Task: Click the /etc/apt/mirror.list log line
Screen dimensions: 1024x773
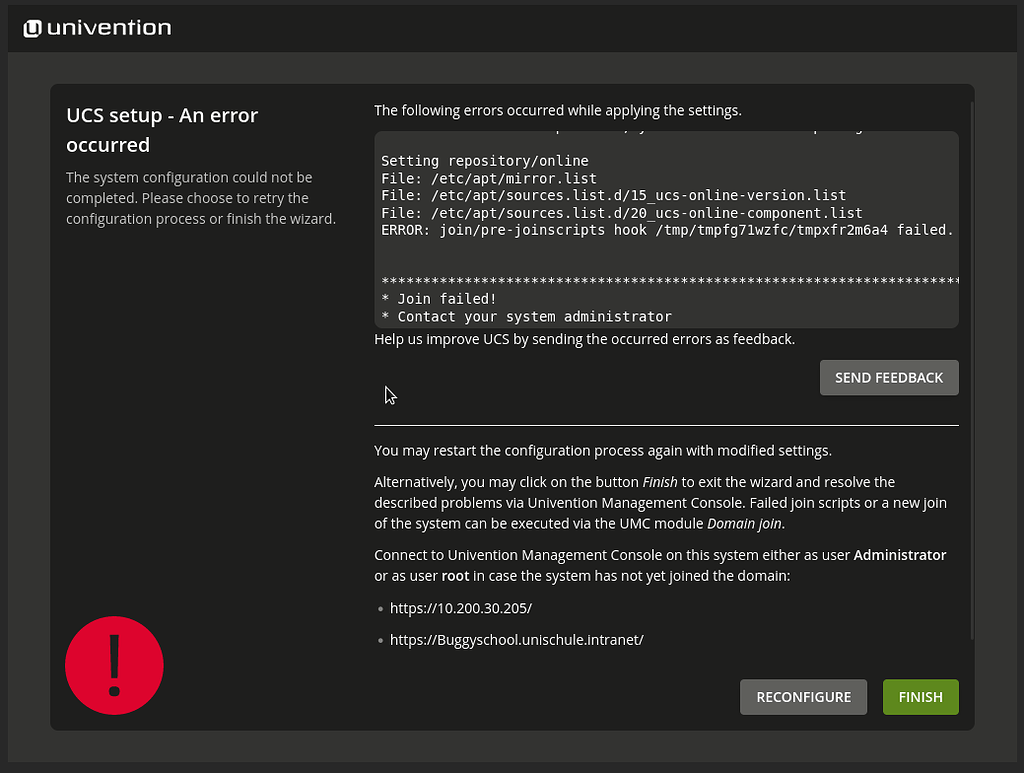Action: pos(489,178)
